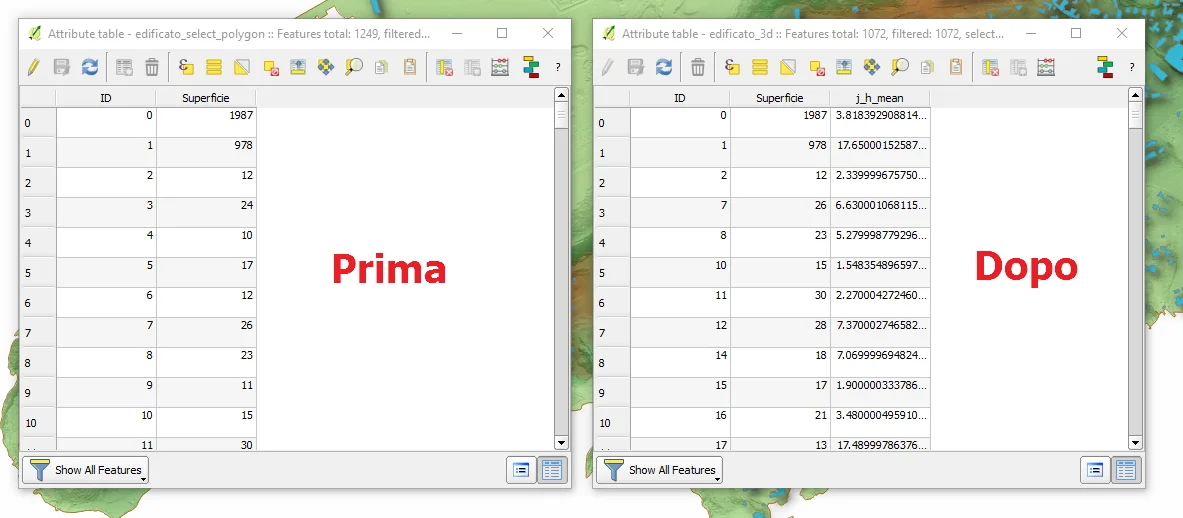Click scroll-down arrow in edificato_3d table

(1135, 443)
